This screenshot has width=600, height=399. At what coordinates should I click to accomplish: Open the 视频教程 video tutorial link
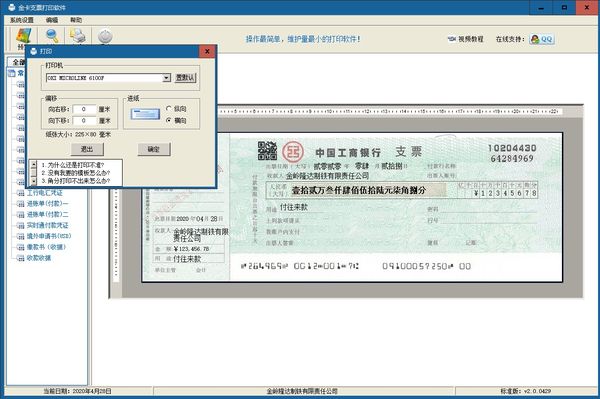click(x=466, y=39)
